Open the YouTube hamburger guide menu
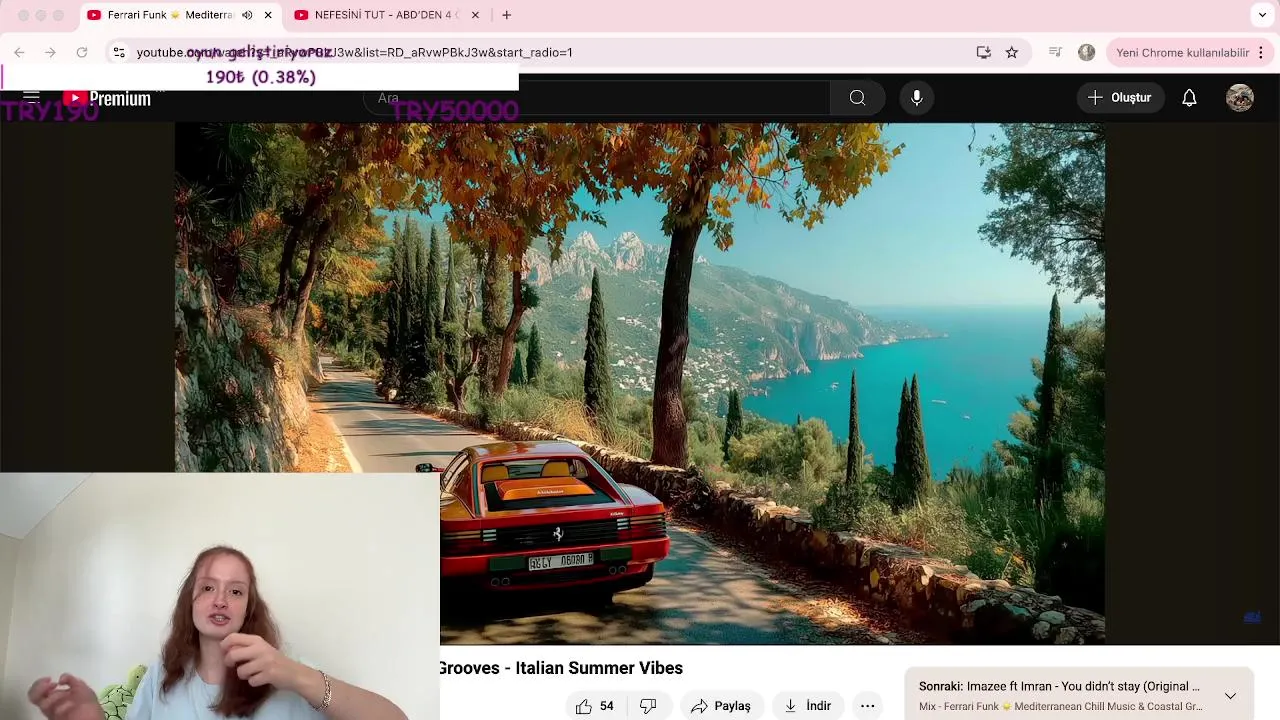This screenshot has height=720, width=1280. pyautogui.click(x=31, y=98)
